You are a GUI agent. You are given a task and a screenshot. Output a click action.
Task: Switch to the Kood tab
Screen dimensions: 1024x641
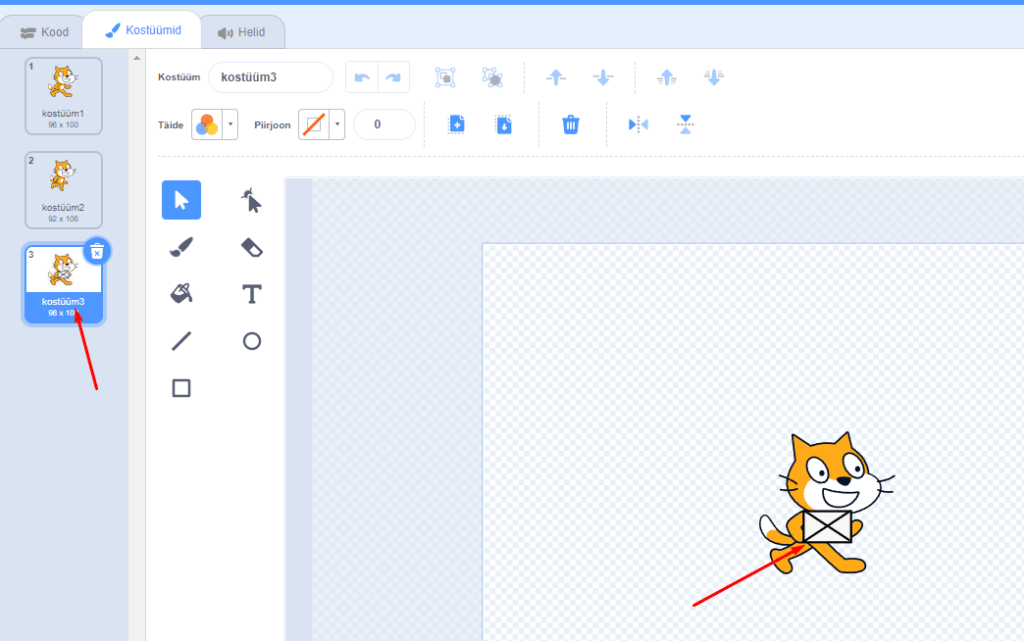pyautogui.click(x=44, y=32)
